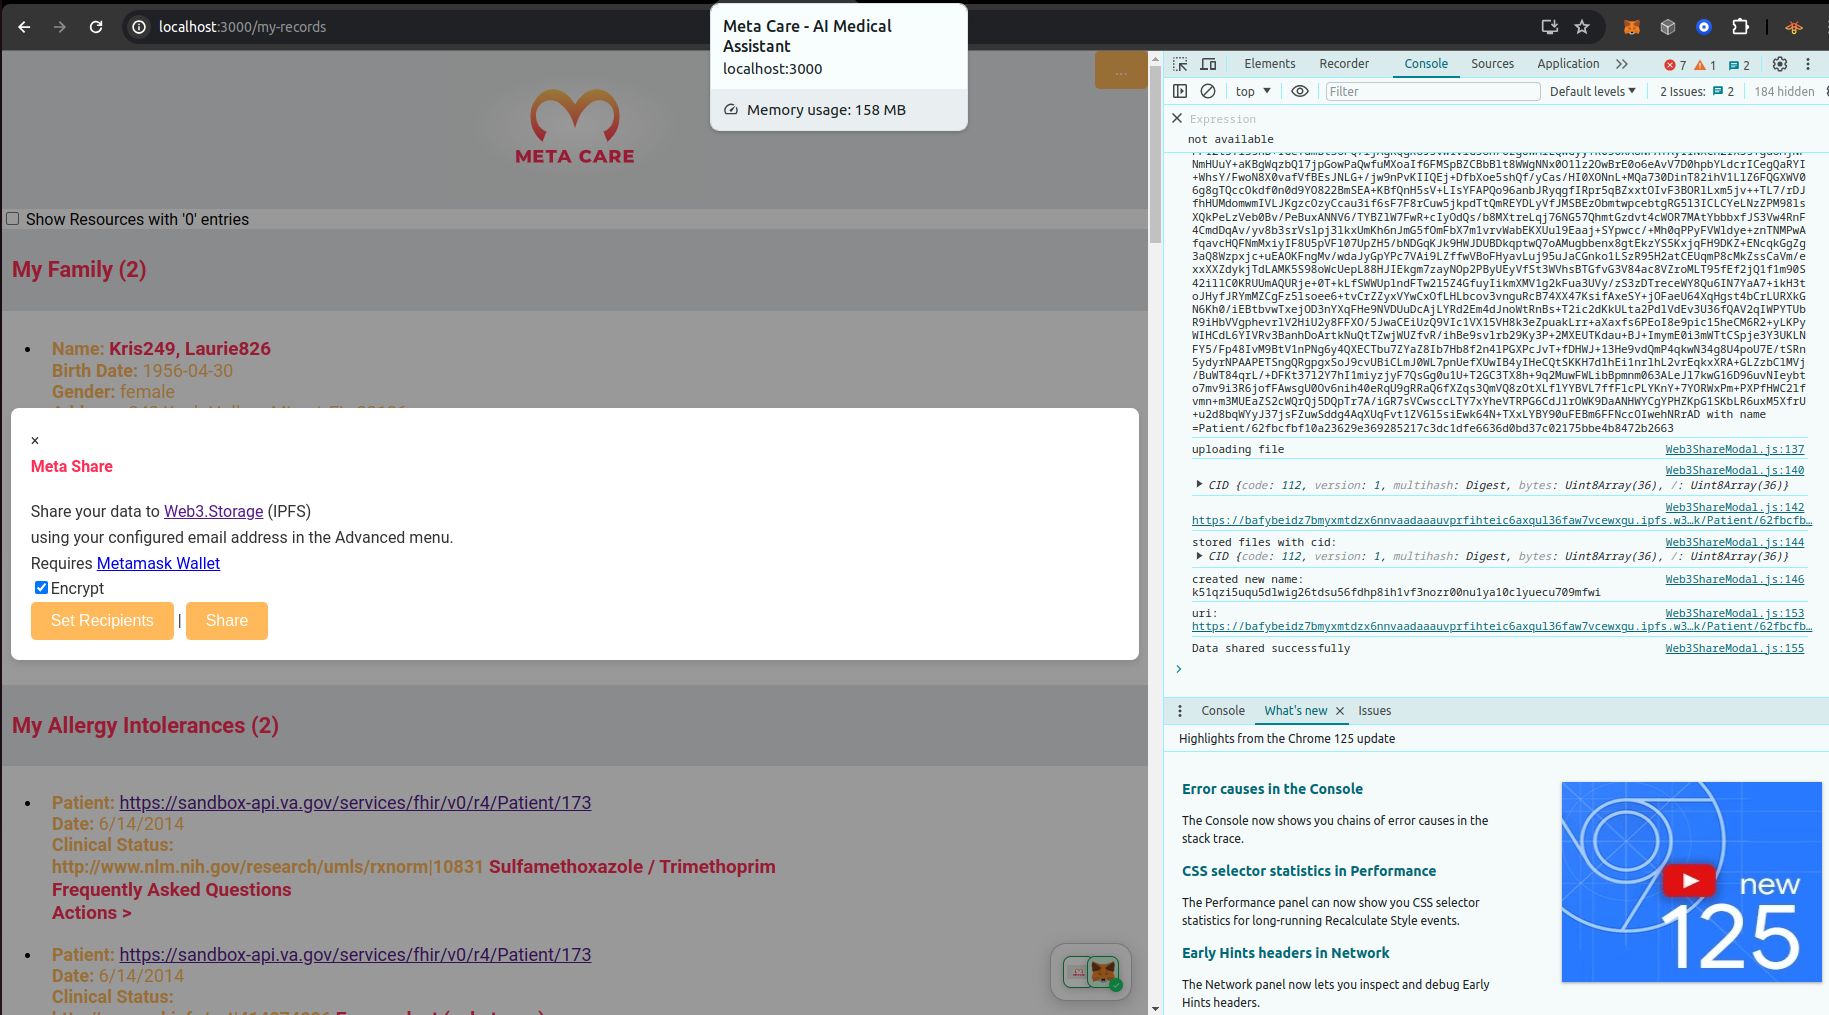Screen dimensions: 1829x1015
Task: Bookmark this page with the star icon
Action: [1582, 27]
